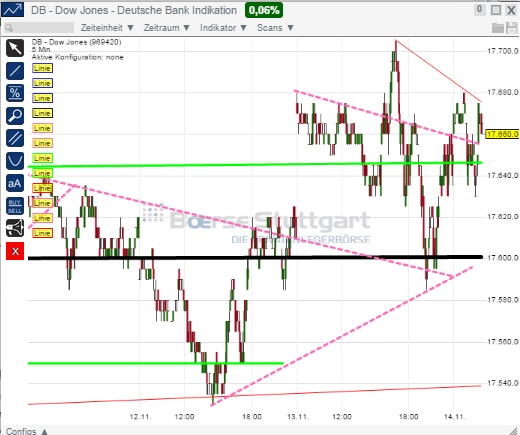Click the 17.580.0 price axis label

(x=503, y=300)
